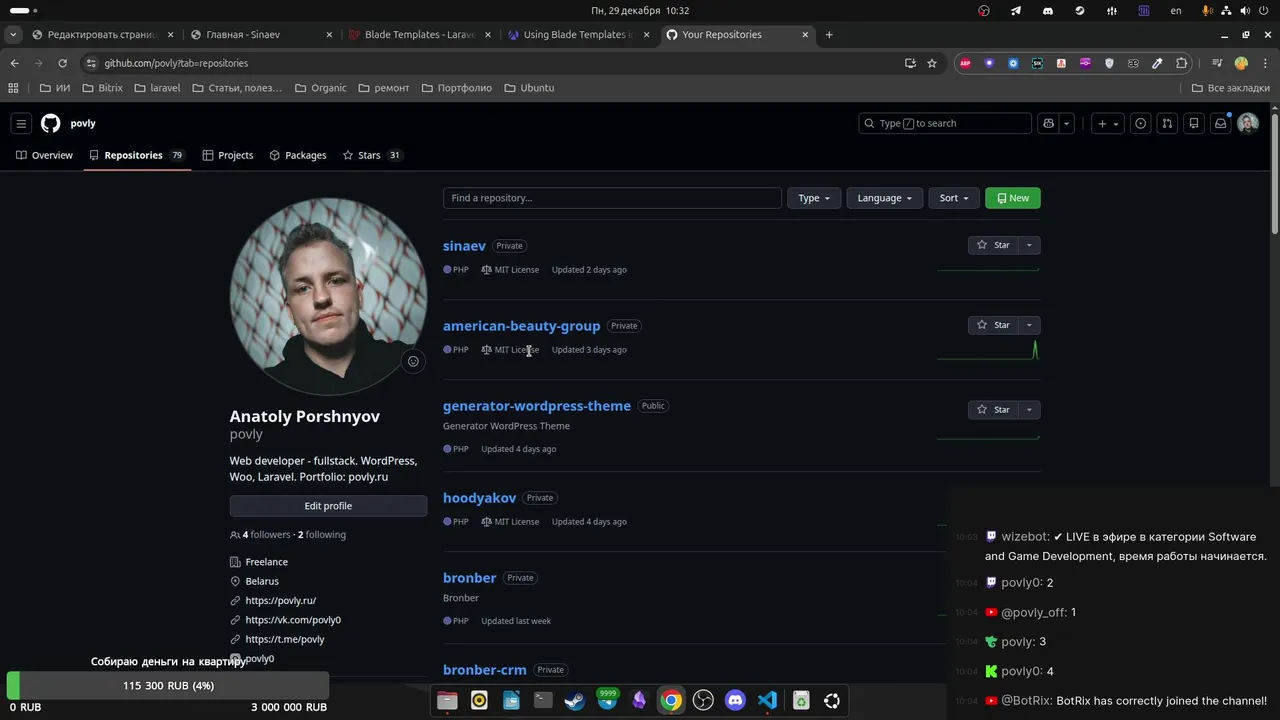1280x720 pixels.
Task: Open Copilot dropdown arrow next to Copilot icon
Action: tap(1067, 123)
